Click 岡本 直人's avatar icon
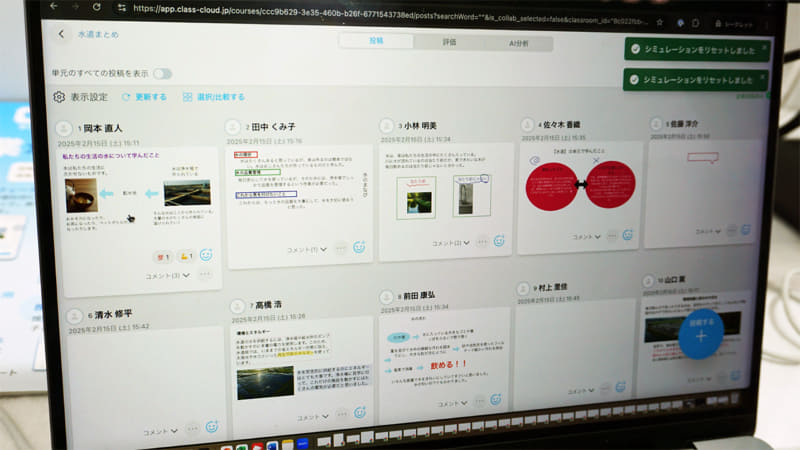 [x=64, y=128]
